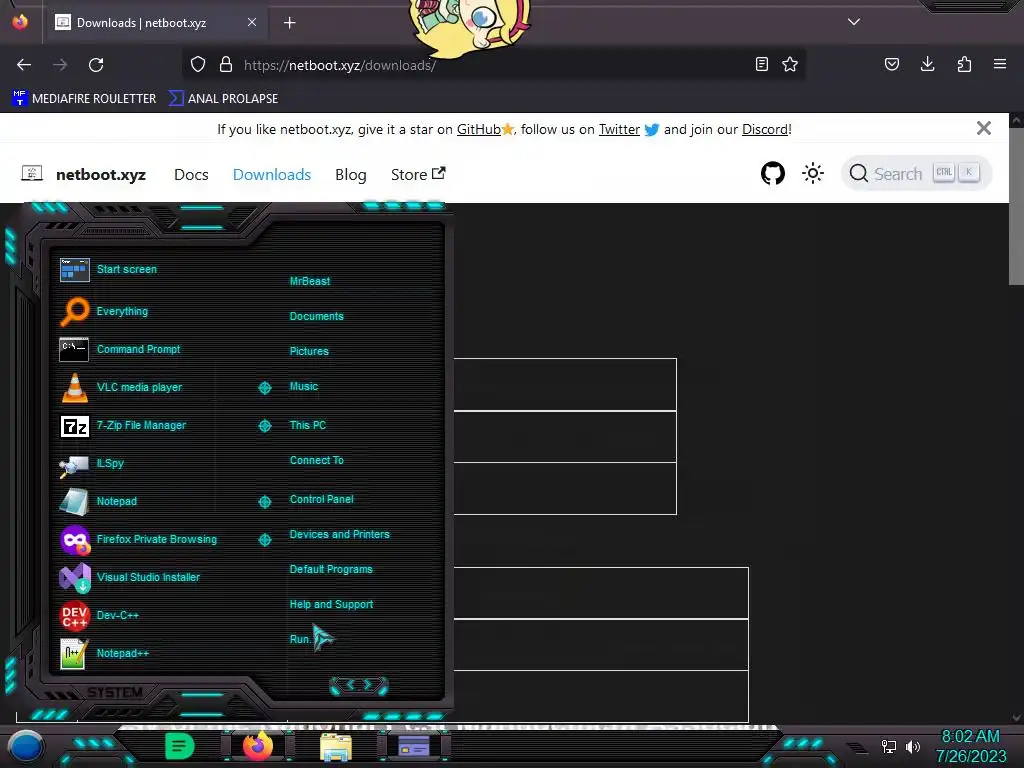This screenshot has width=1024, height=768.
Task: Expand 7-Zip File Manager jump list
Action: tap(264, 426)
